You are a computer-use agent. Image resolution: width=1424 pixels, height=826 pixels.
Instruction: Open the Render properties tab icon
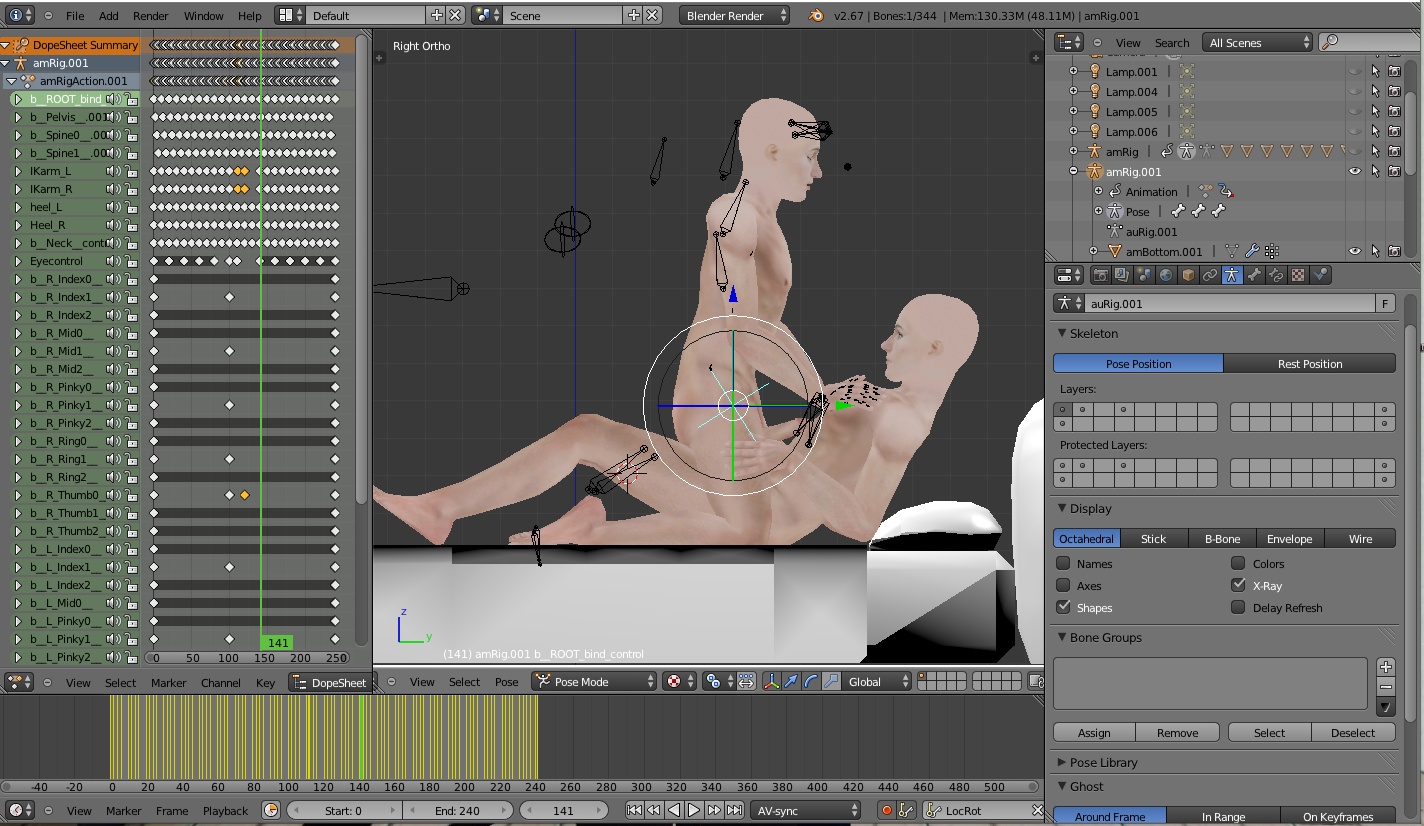coord(1101,275)
